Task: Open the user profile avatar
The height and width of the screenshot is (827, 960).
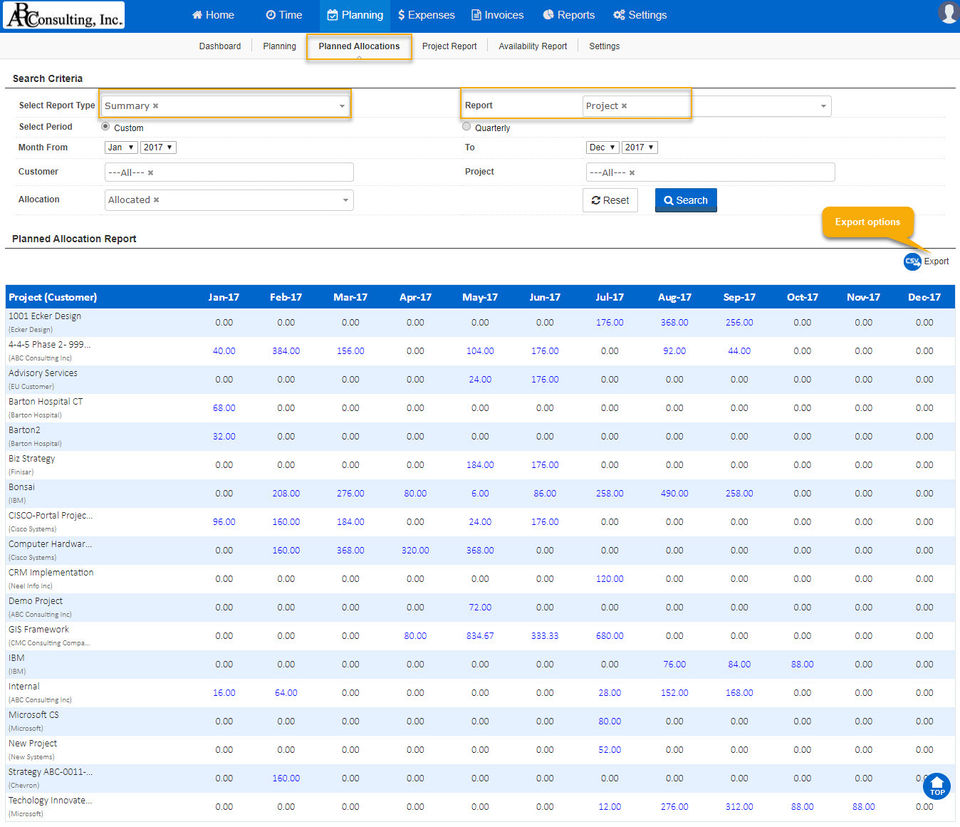Action: click(948, 13)
